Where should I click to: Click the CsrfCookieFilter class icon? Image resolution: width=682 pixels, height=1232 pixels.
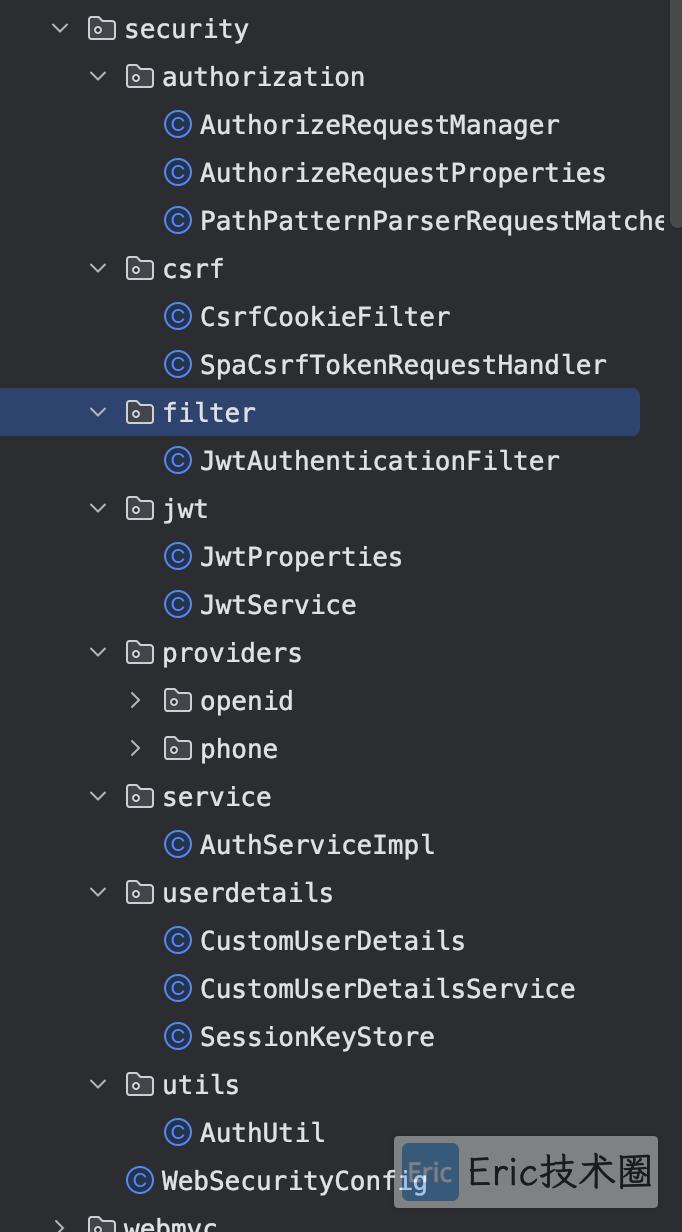[177, 317]
